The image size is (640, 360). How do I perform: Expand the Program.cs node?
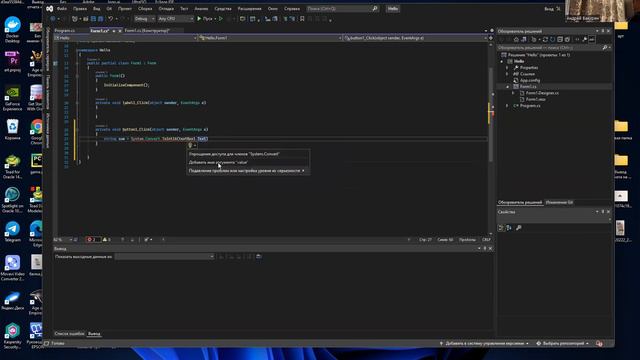pyautogui.click(x=507, y=106)
